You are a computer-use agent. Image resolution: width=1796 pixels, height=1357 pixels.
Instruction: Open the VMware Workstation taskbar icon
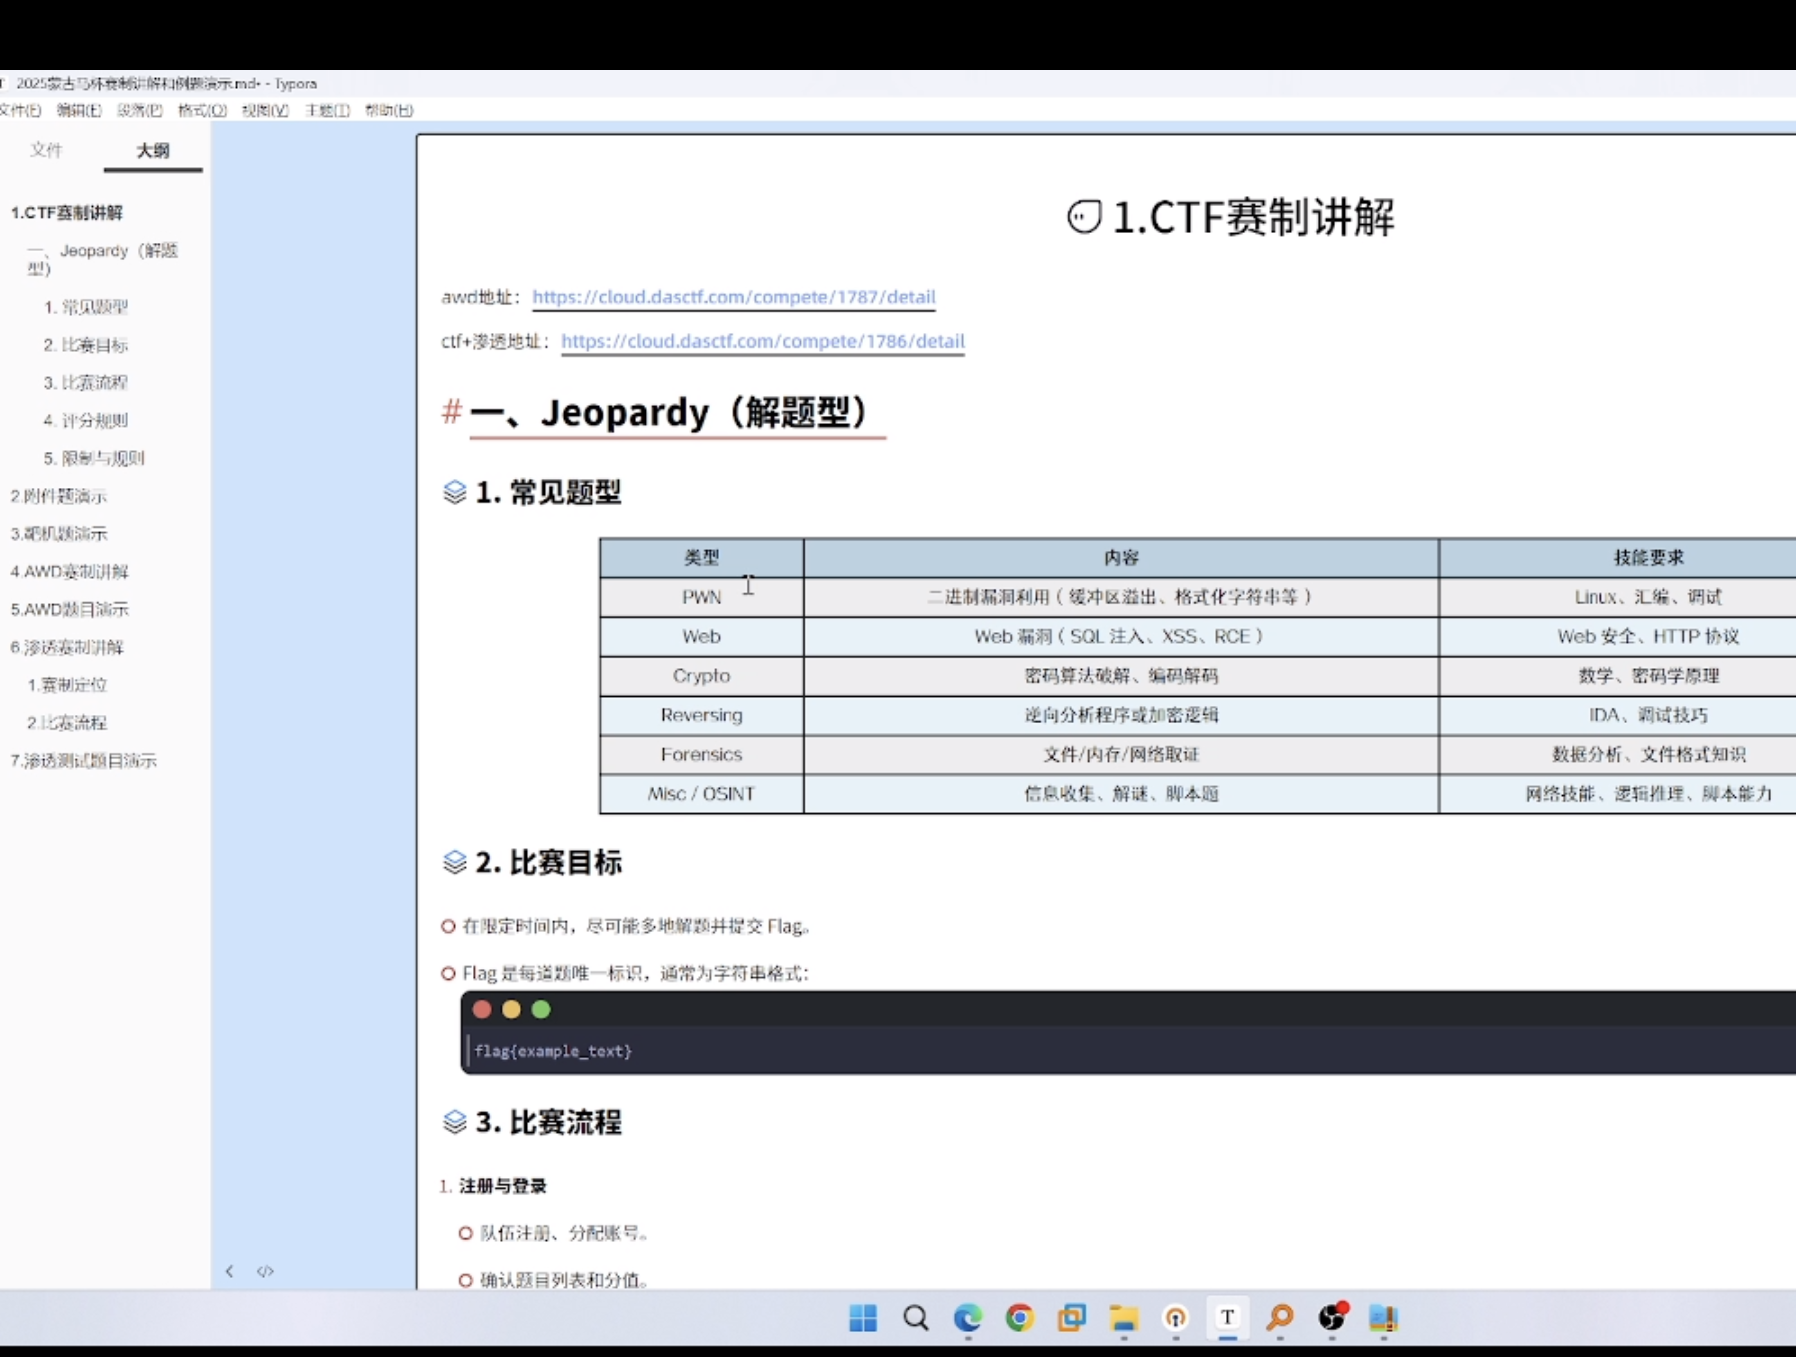(1071, 1318)
